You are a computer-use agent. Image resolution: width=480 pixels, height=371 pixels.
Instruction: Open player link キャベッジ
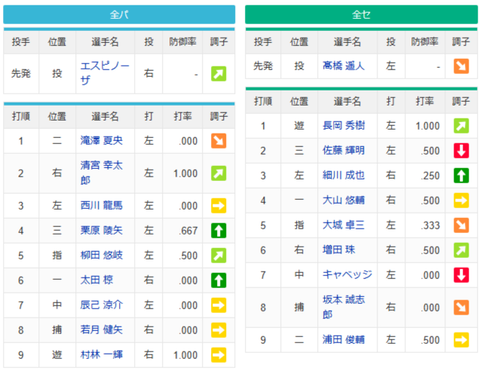coord(347,275)
